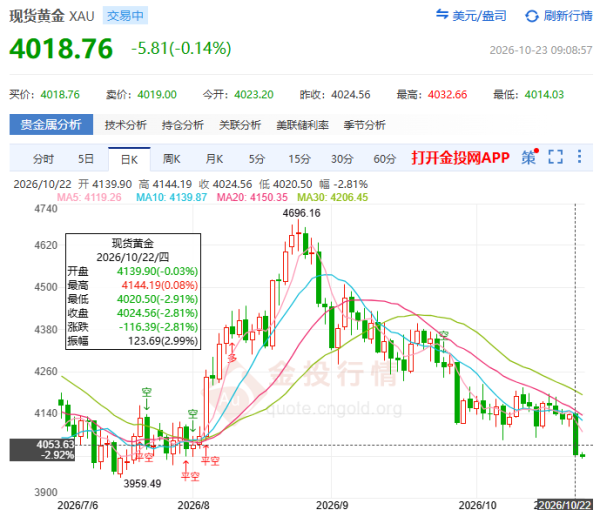Click the change value -5.81(-0.14%)
Image resolution: width=600 pixels, height=510 pixels.
pyautogui.click(x=181, y=49)
